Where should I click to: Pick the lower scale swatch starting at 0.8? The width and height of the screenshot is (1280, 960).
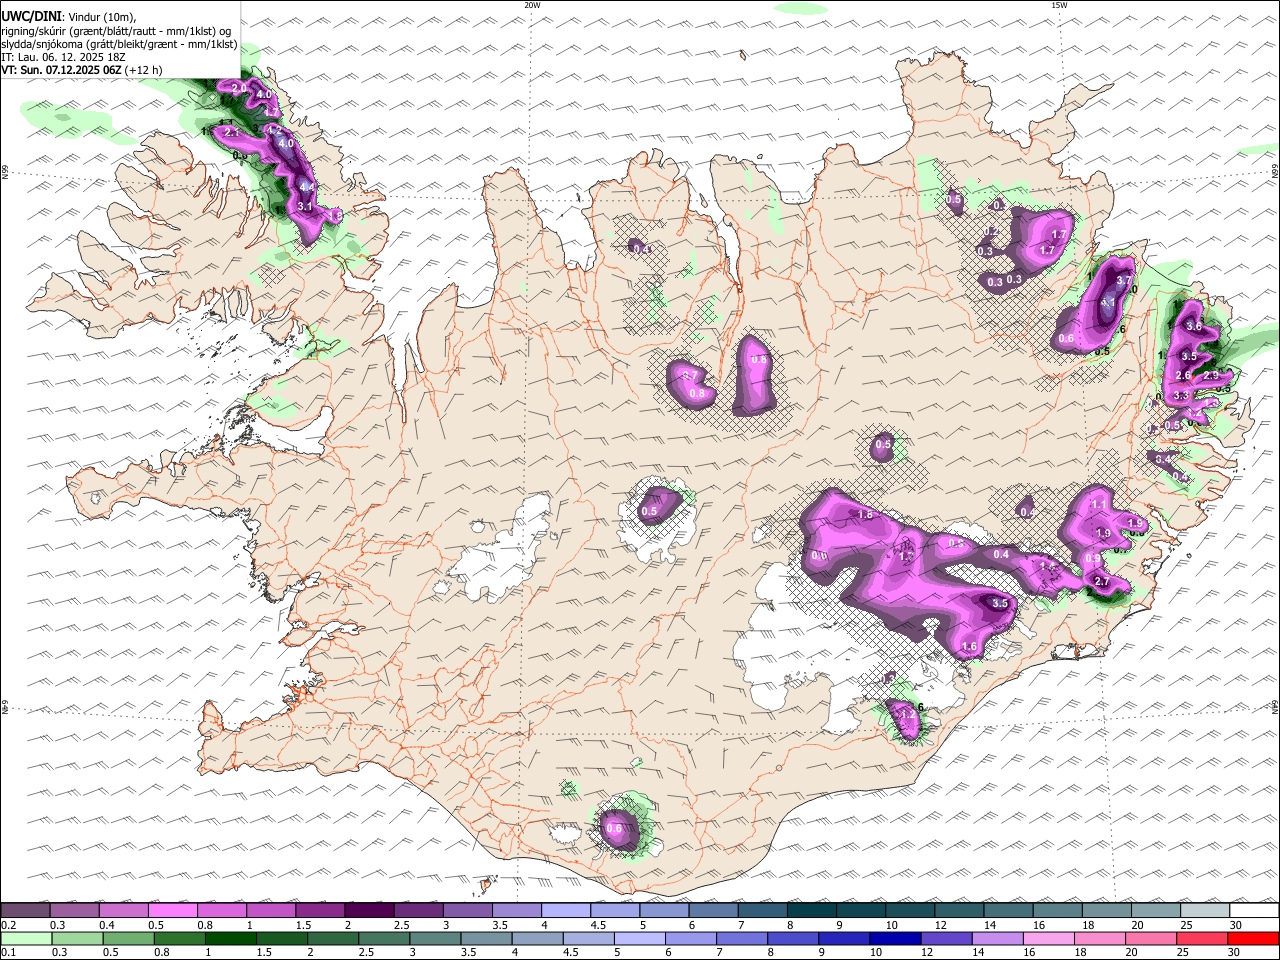pos(179,938)
